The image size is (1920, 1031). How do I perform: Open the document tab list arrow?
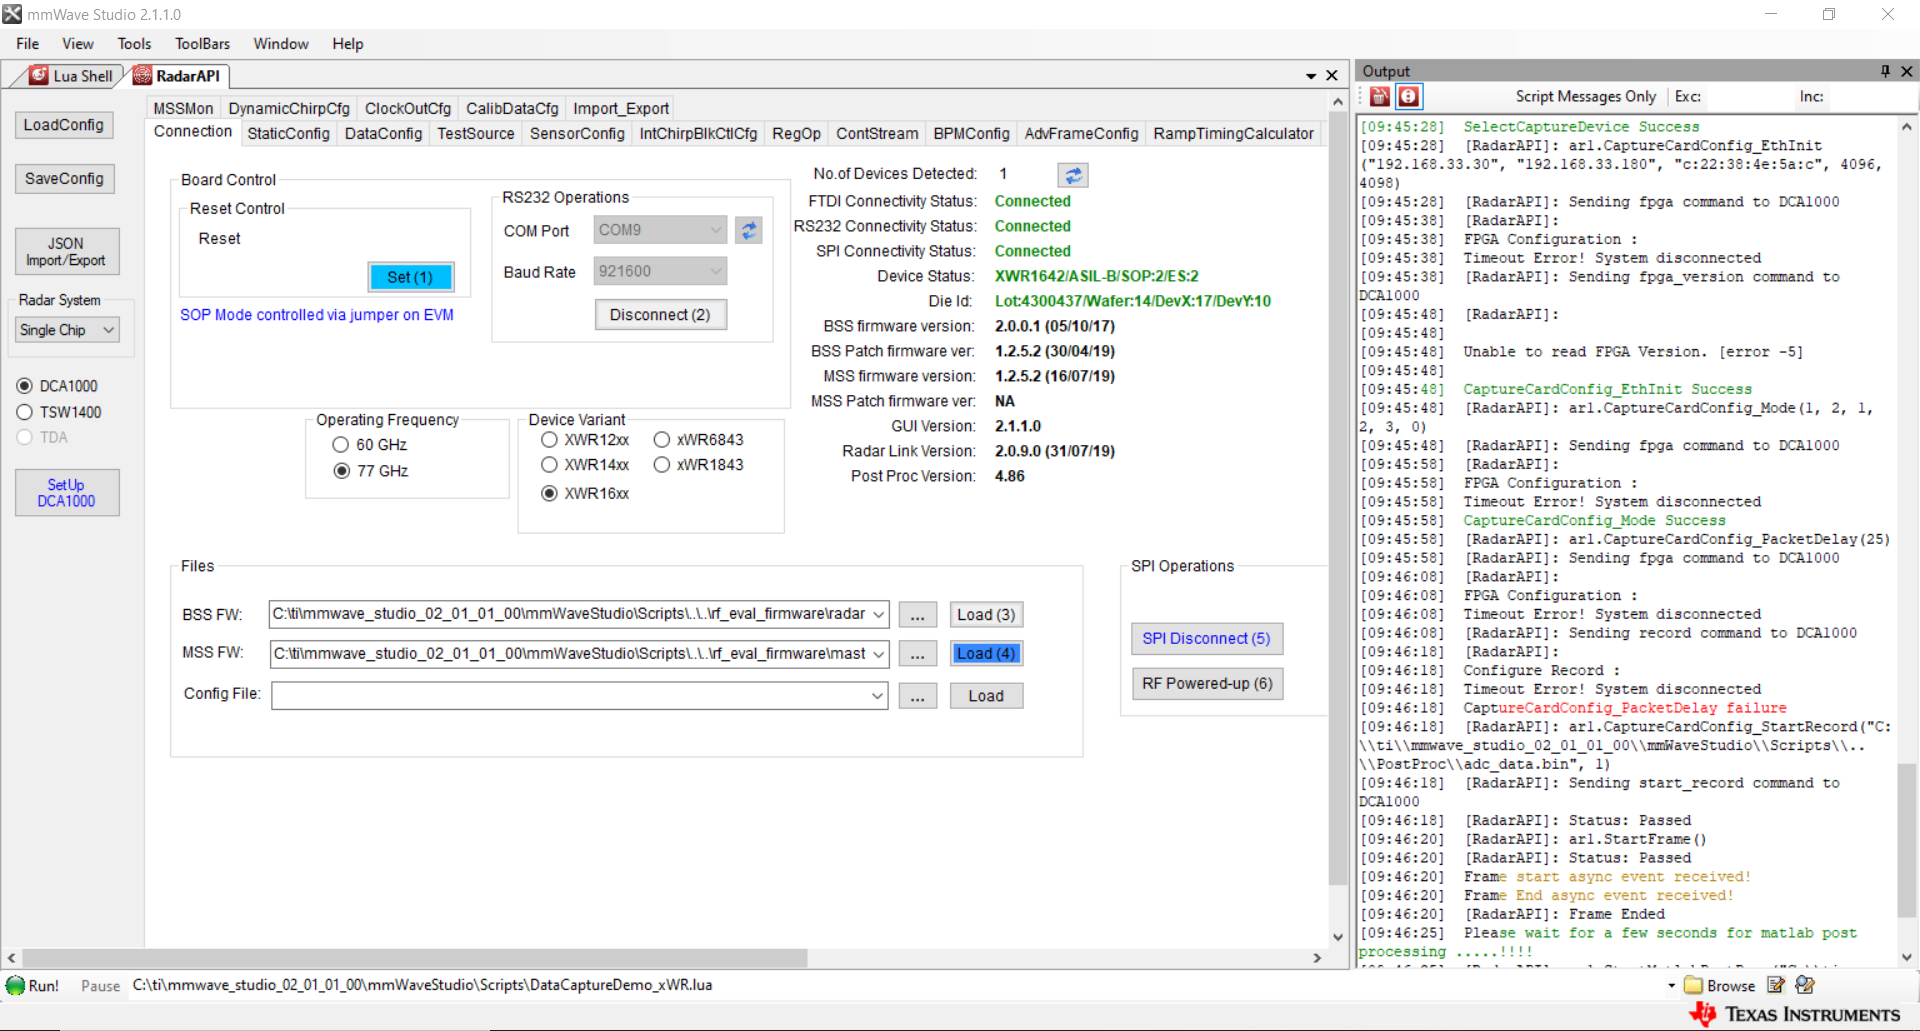point(1310,76)
